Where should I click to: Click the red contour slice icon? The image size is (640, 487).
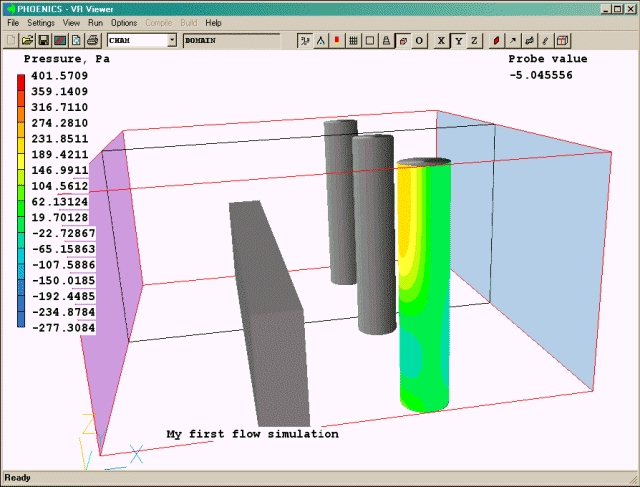coord(337,40)
